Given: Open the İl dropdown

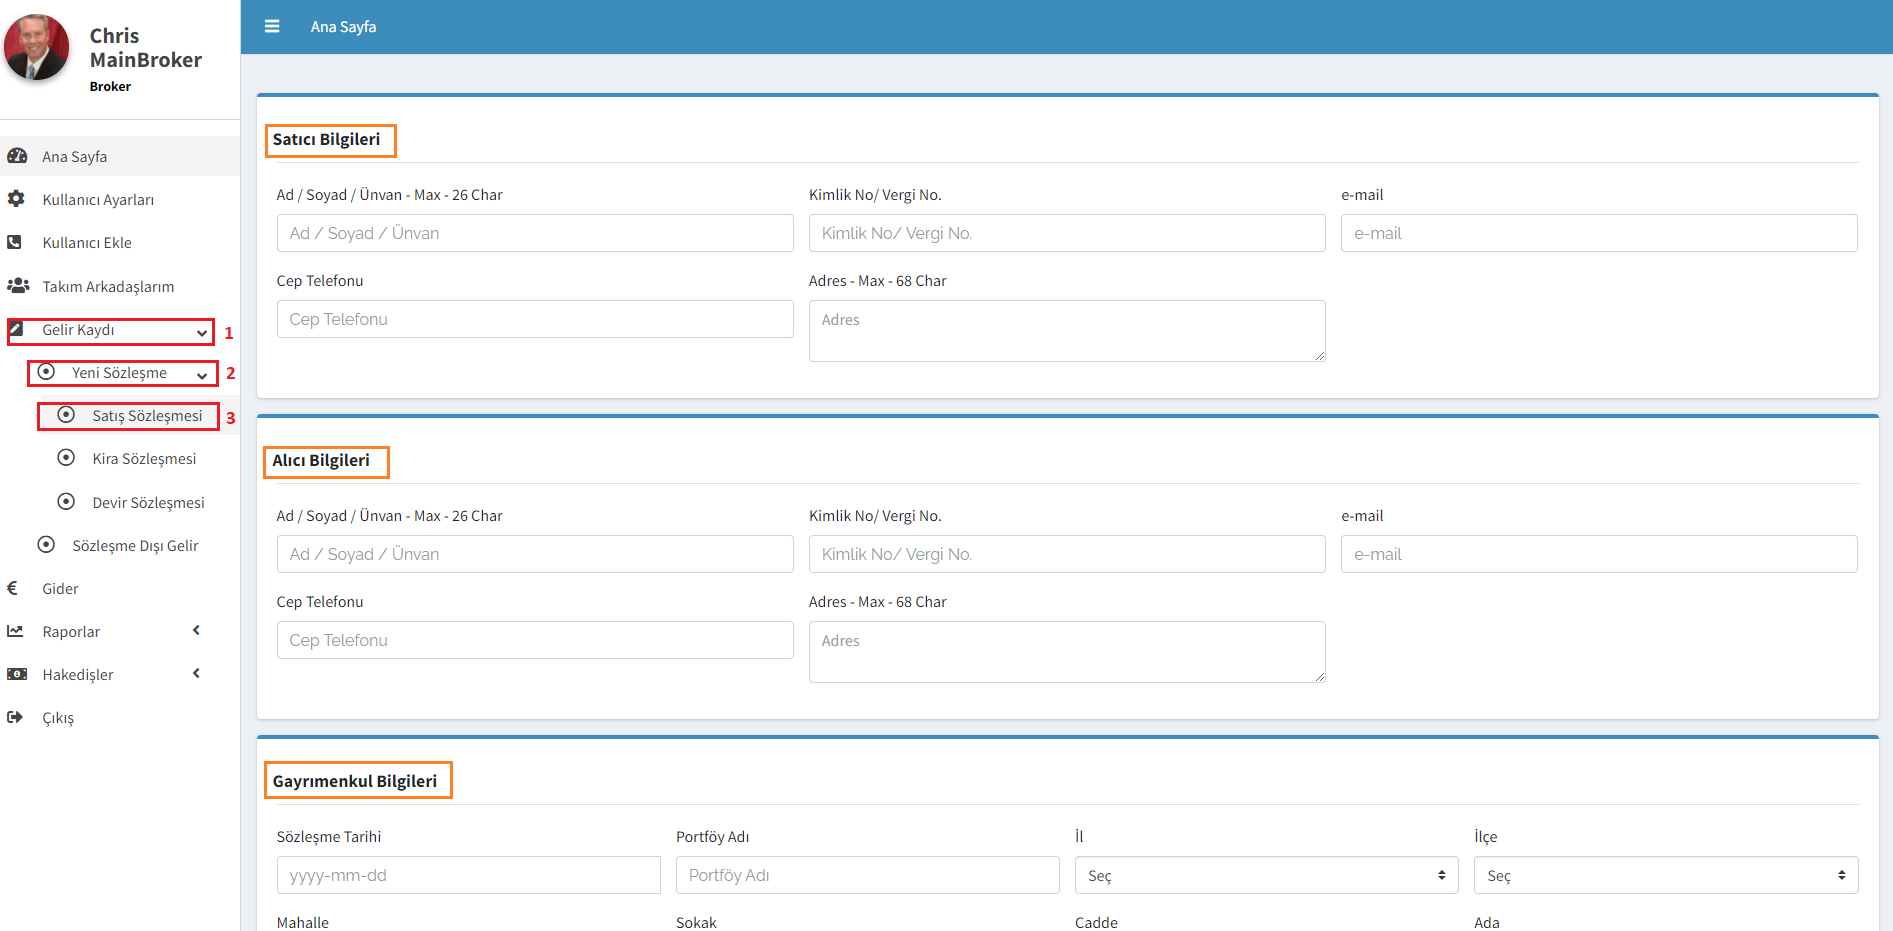Looking at the screenshot, I should pos(1266,875).
